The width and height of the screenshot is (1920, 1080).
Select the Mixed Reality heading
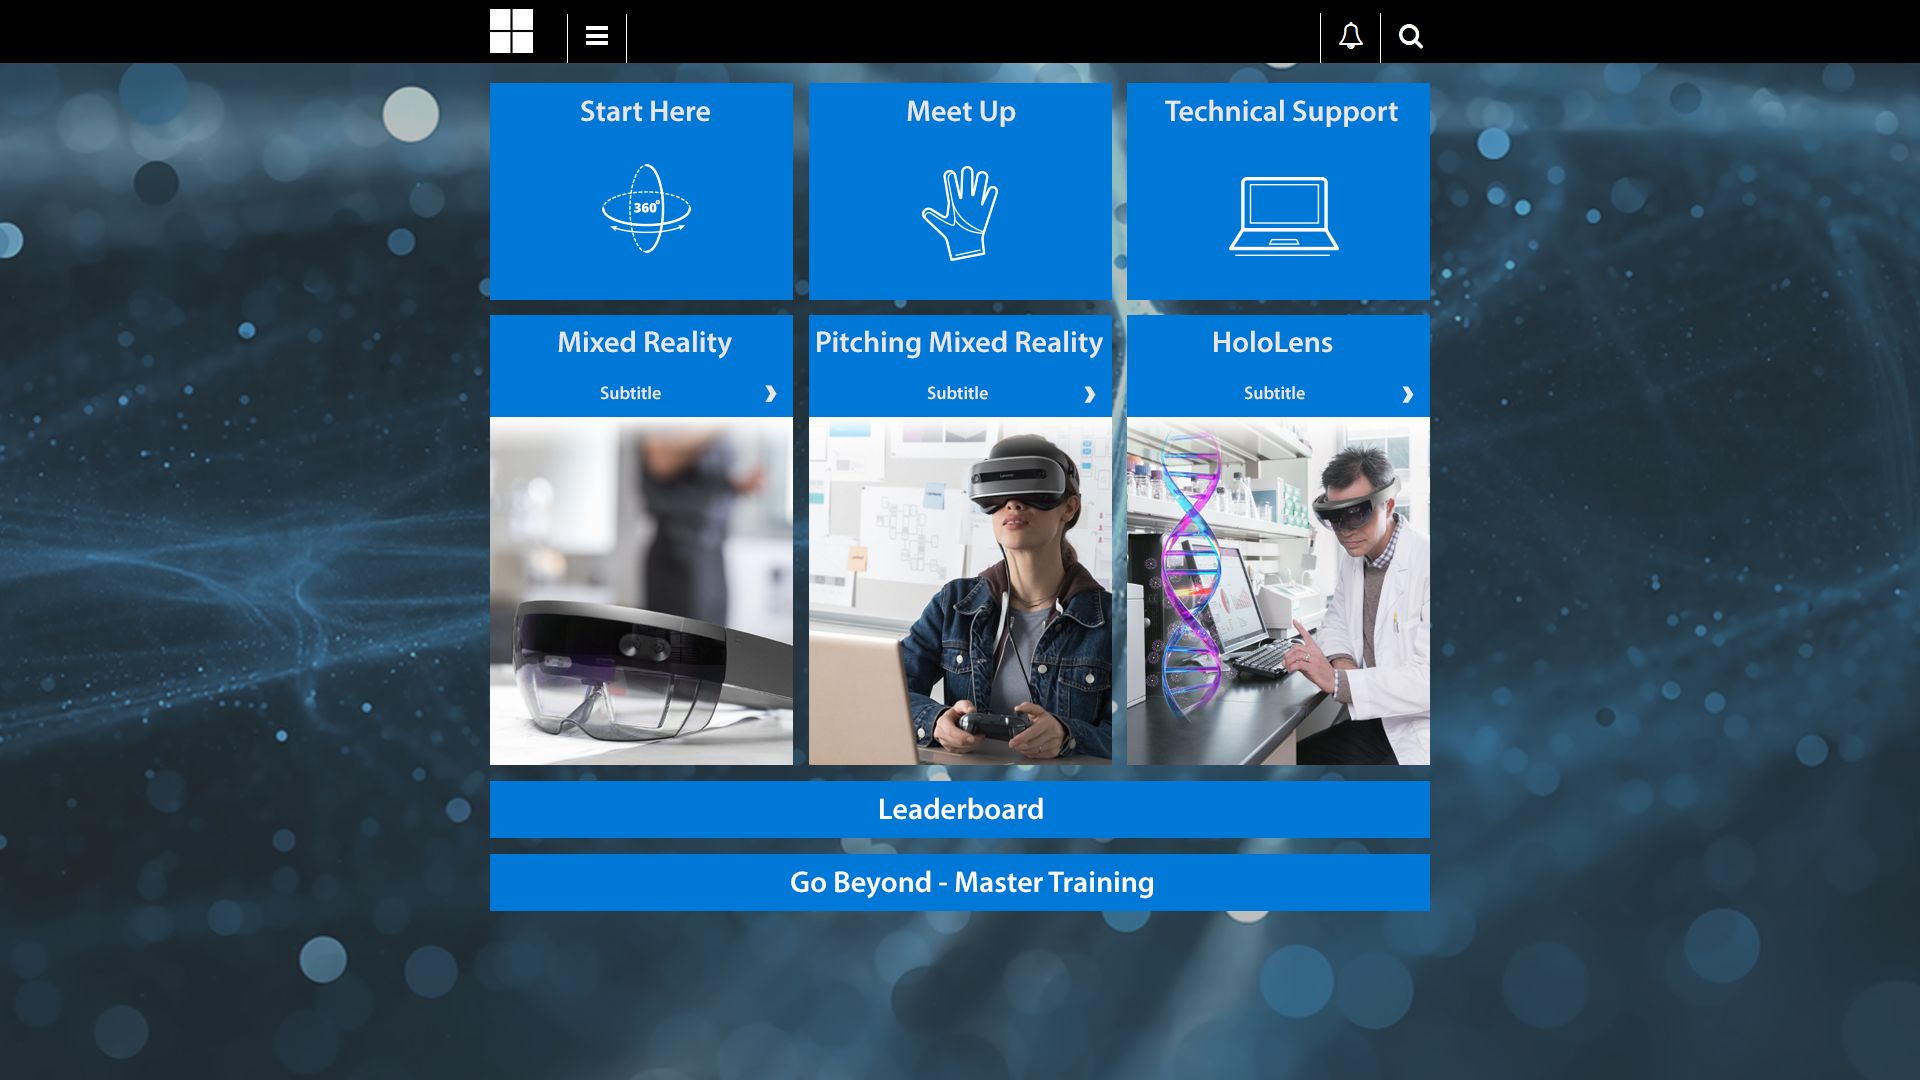click(644, 343)
